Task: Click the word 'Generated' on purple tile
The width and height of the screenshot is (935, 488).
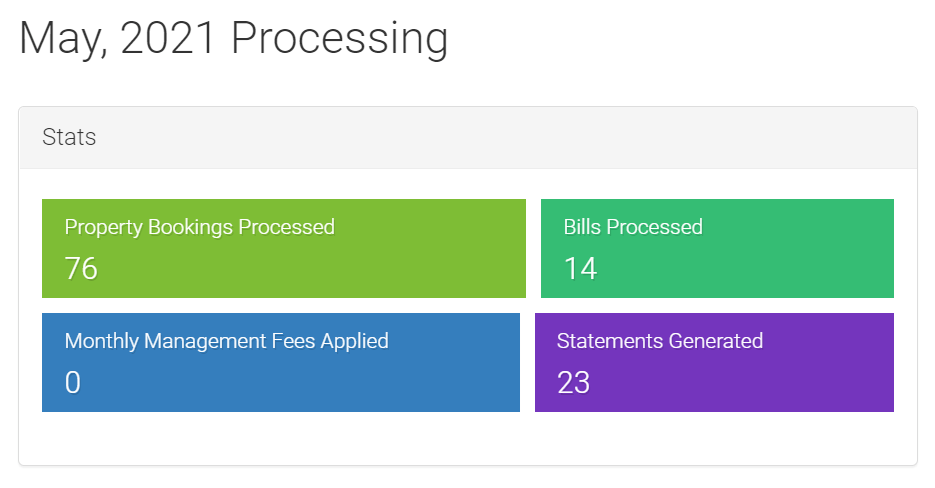Action: (x=716, y=341)
